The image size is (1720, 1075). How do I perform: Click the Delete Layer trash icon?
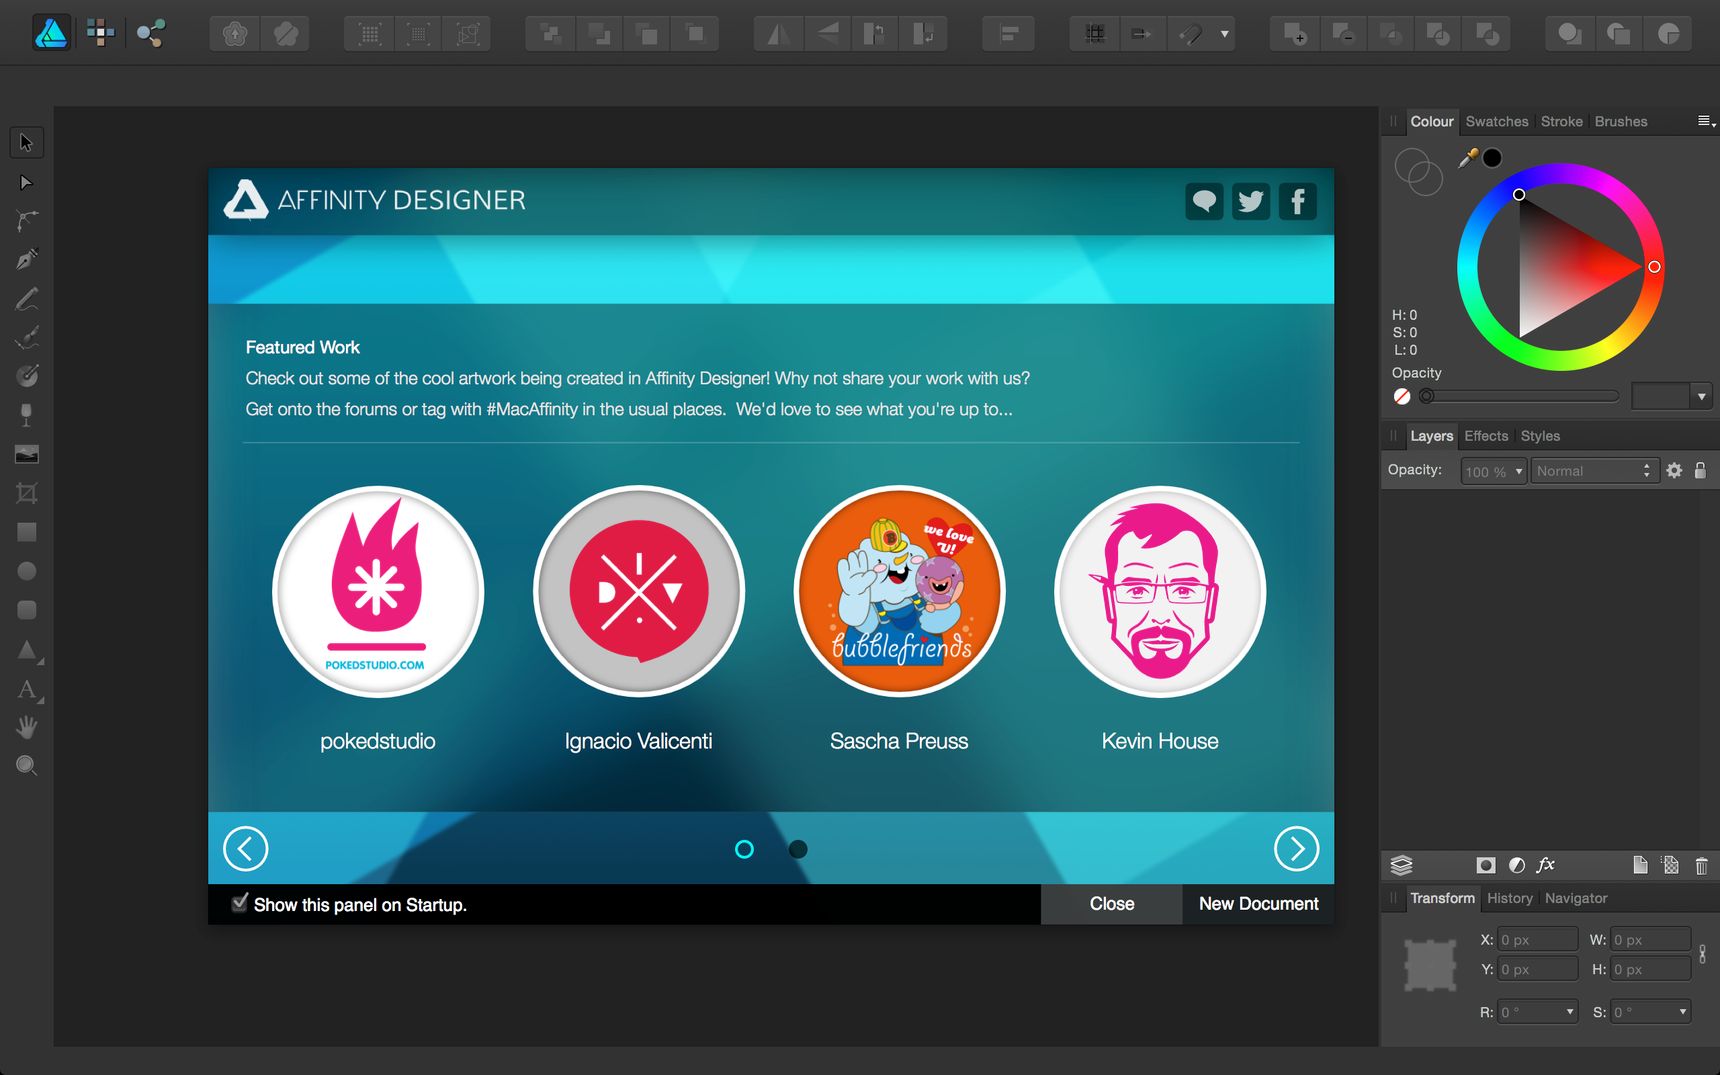tap(1701, 865)
